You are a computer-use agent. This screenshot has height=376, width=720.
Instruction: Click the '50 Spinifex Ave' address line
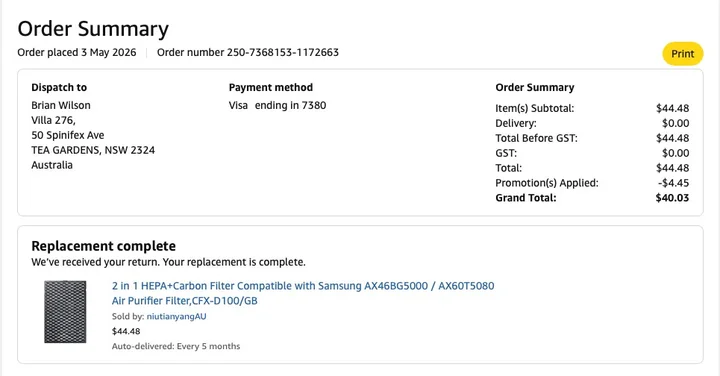point(68,135)
